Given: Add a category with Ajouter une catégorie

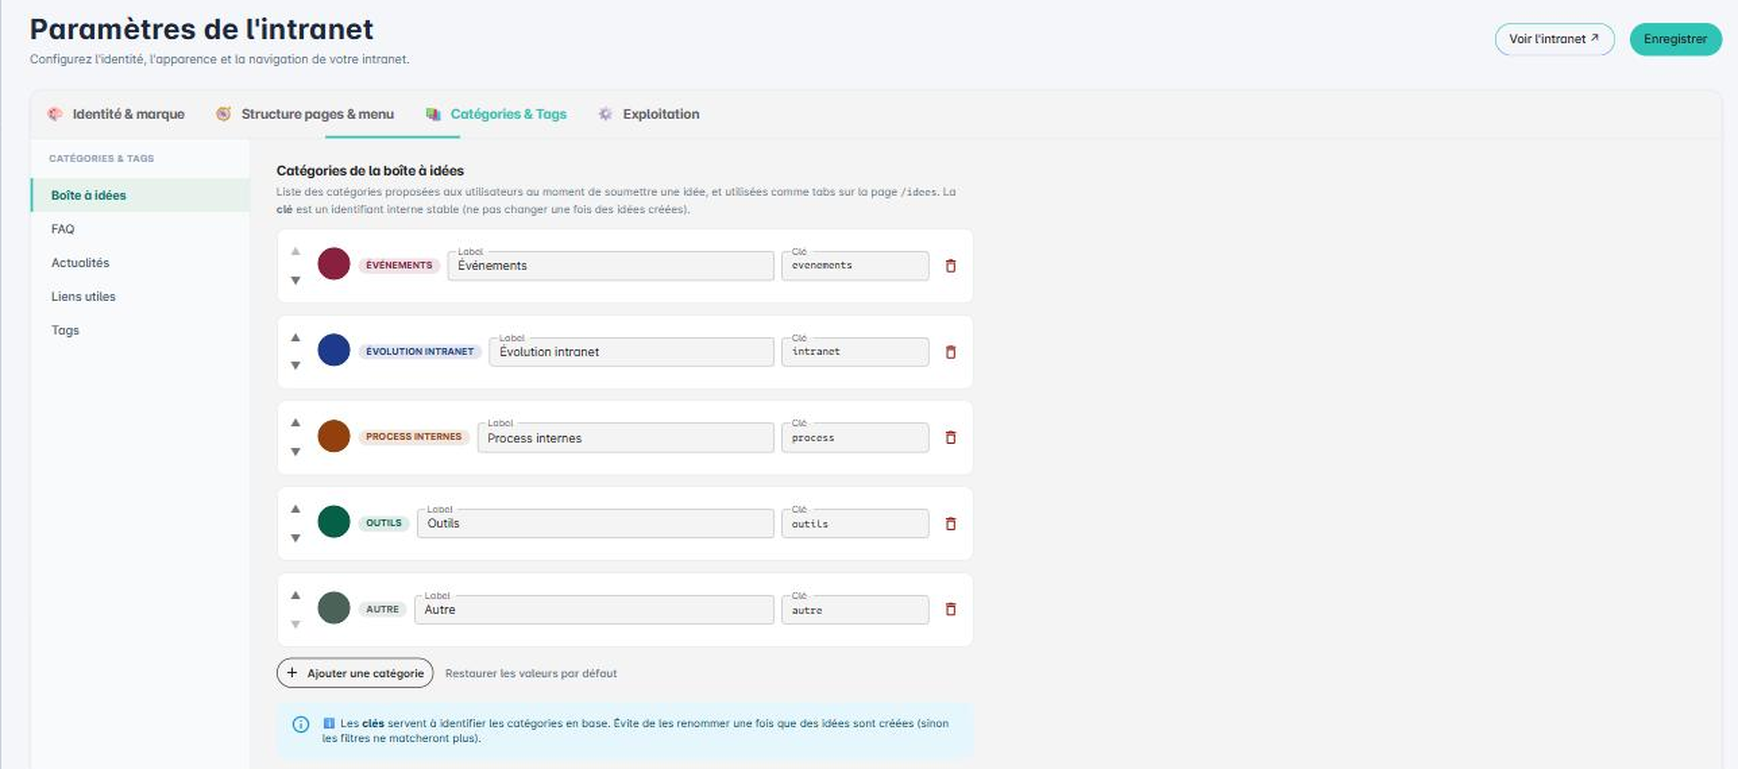Looking at the screenshot, I should pyautogui.click(x=355, y=673).
